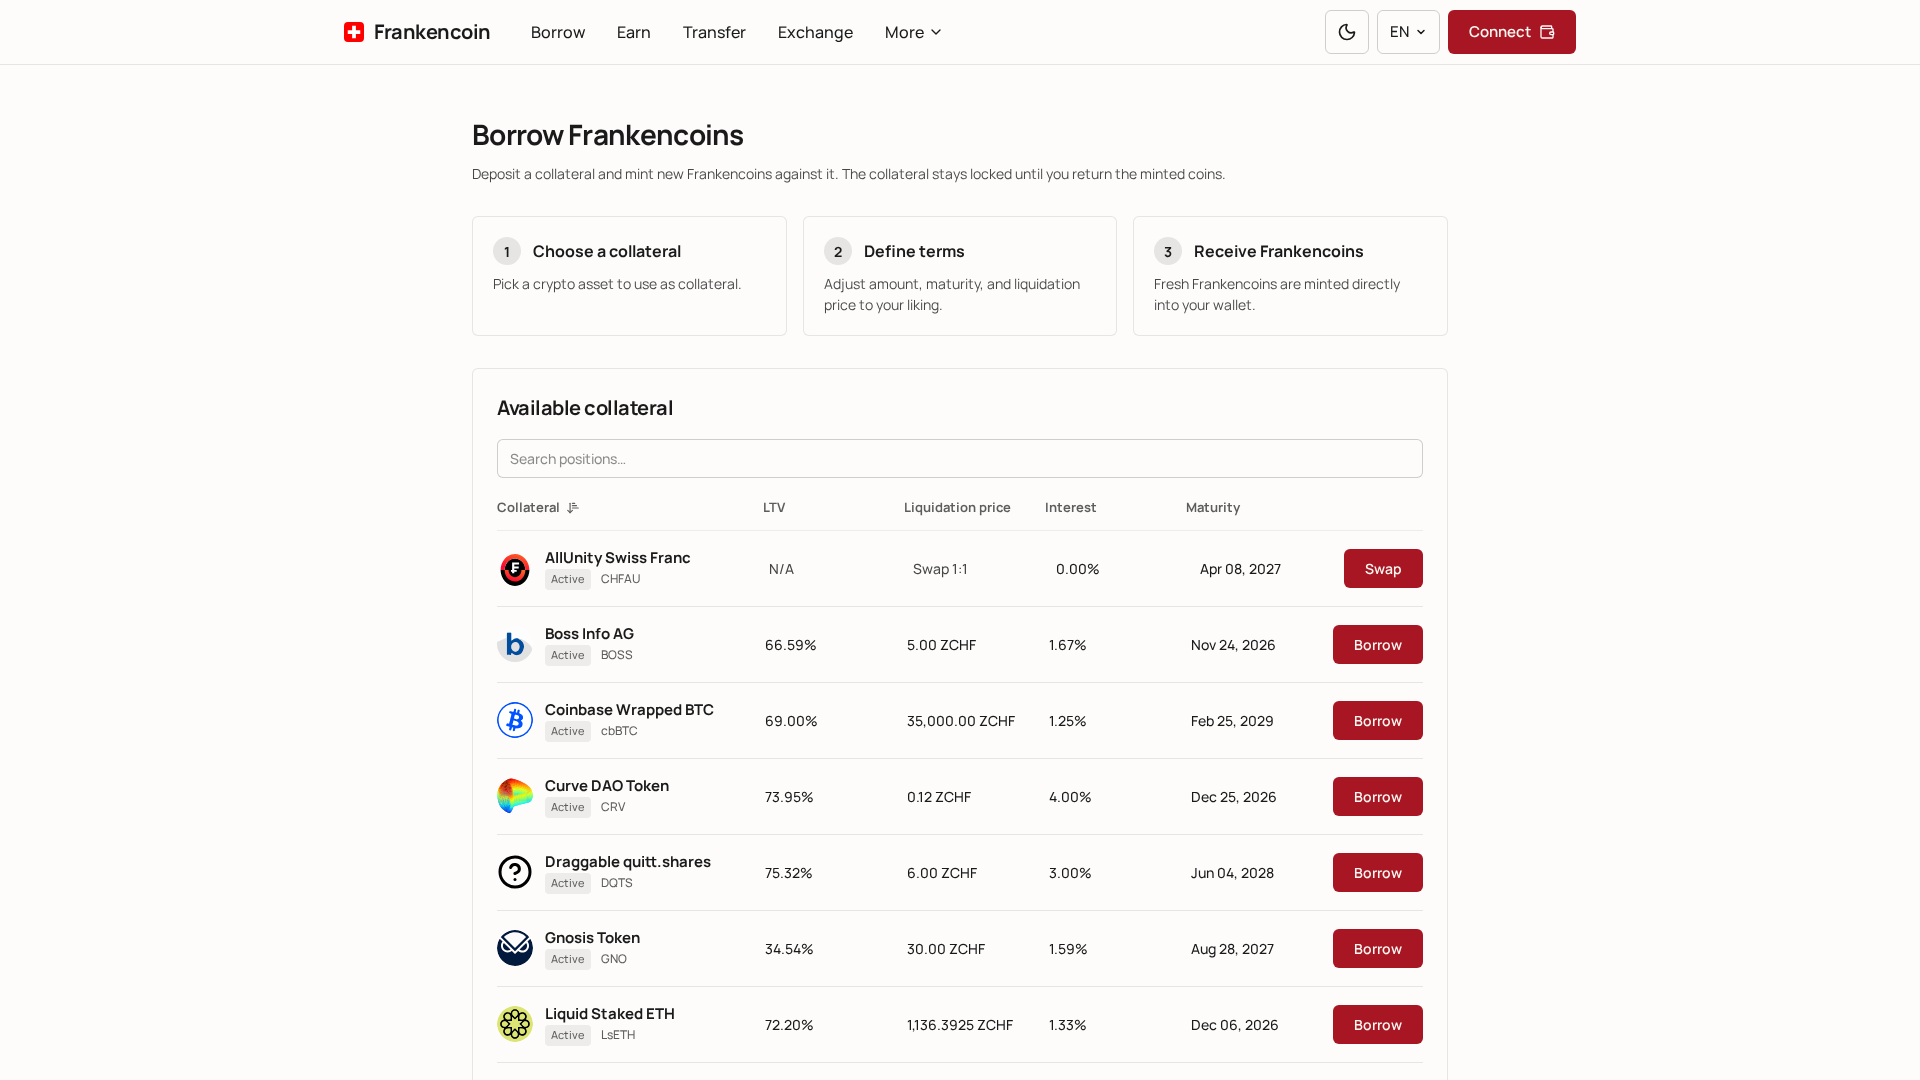Image resolution: width=1920 pixels, height=1080 pixels.
Task: Click the 1,136.3925 ZCHF liquidation price
Action: tap(960, 1025)
